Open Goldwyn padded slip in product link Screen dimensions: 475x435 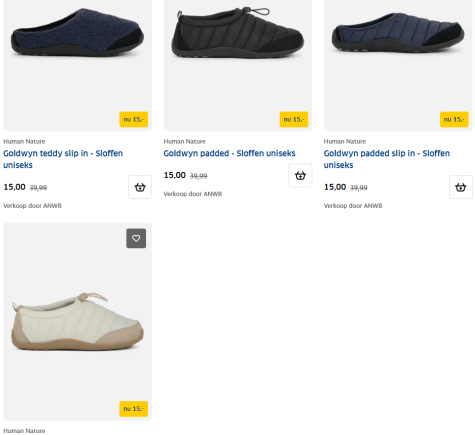[x=387, y=159]
